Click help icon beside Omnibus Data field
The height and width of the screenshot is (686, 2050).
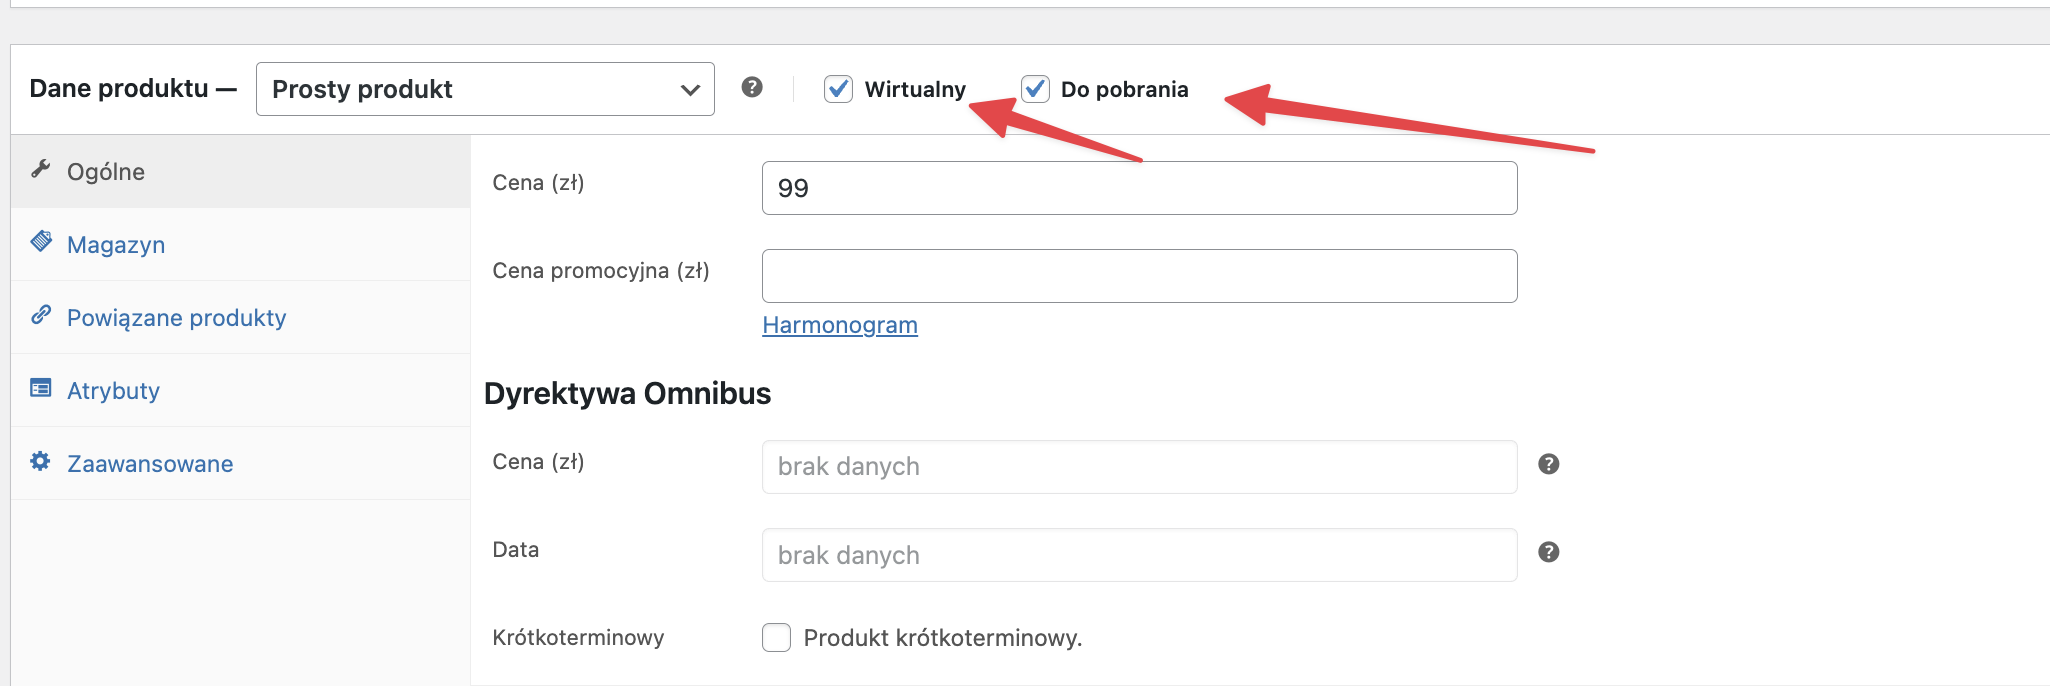point(1548,552)
